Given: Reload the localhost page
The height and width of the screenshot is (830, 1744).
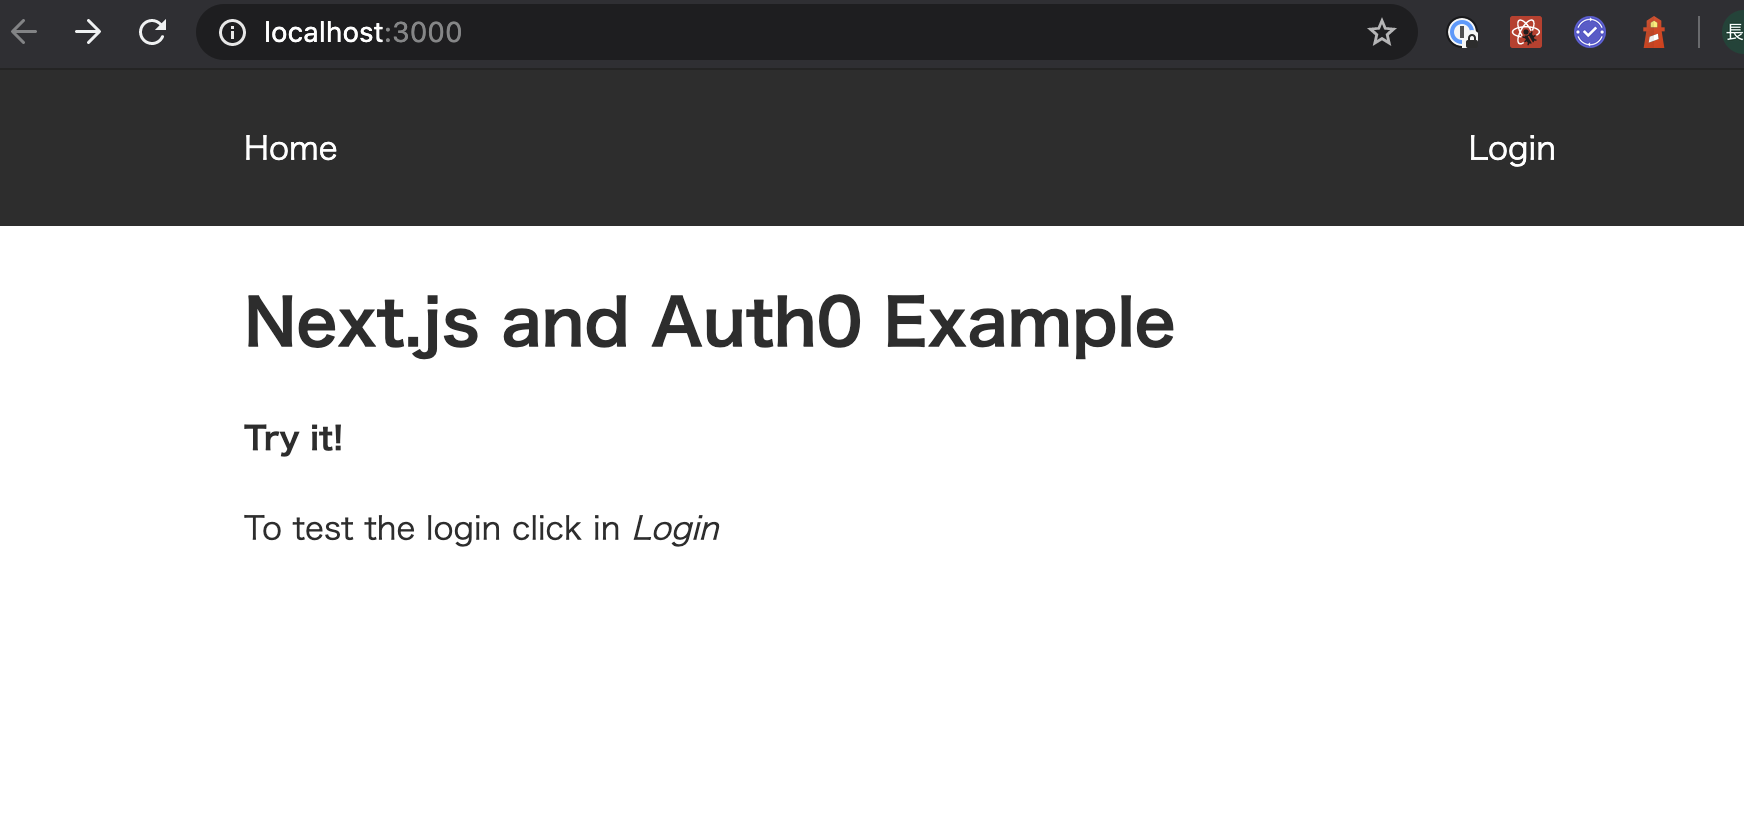Looking at the screenshot, I should (152, 32).
